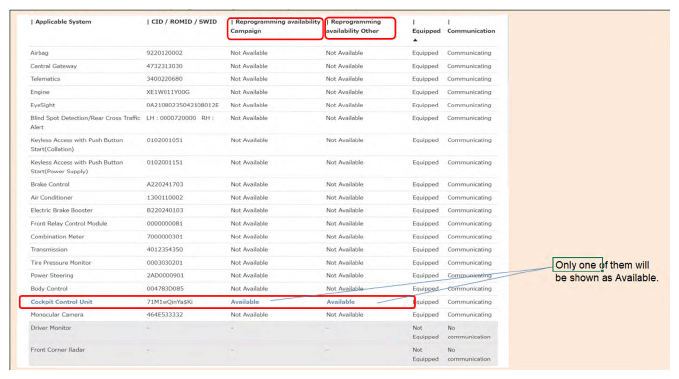Click Communicating status in Airbag row
This screenshot has width=679, height=379.
pos(469,53)
